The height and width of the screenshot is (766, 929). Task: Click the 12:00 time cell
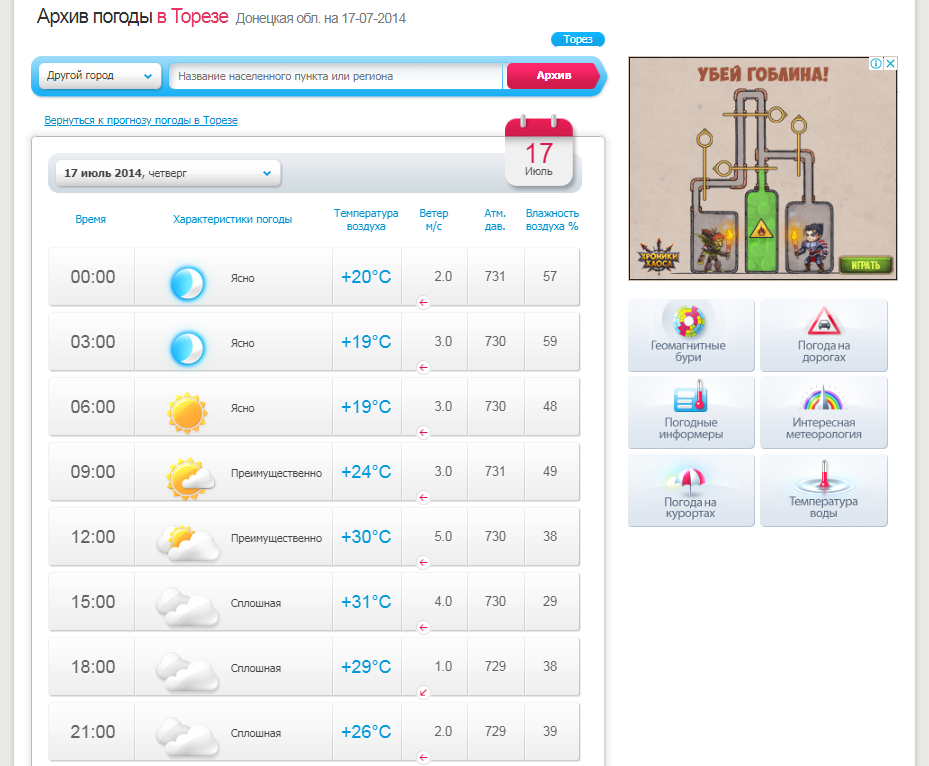pos(92,537)
